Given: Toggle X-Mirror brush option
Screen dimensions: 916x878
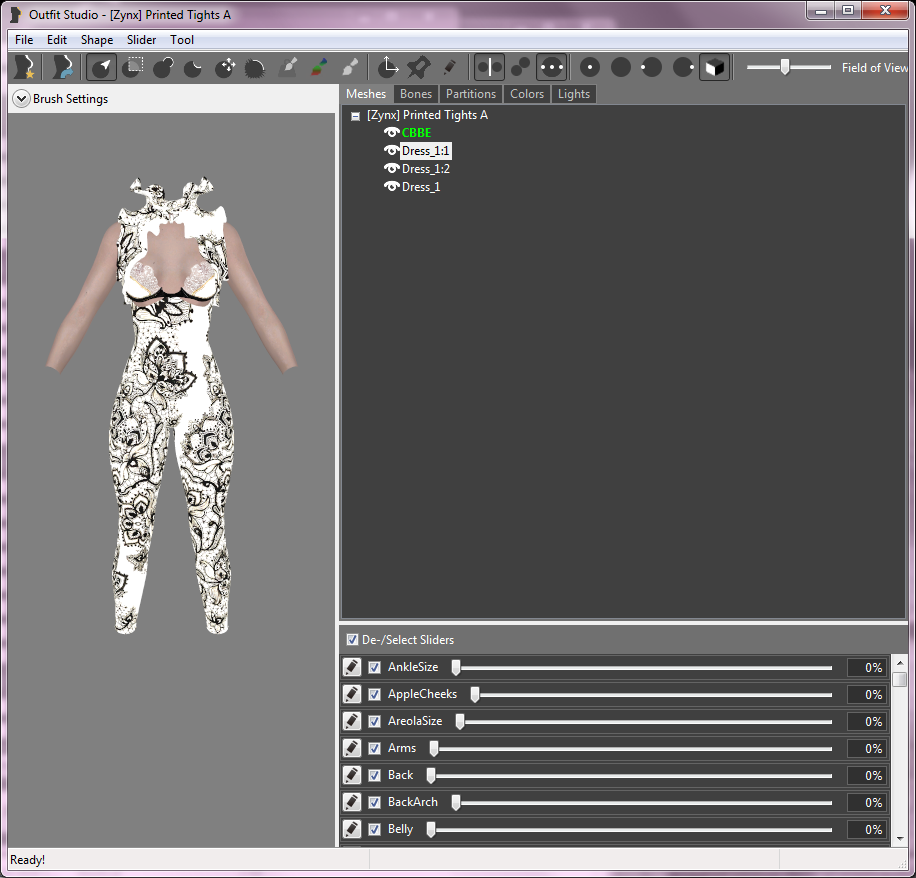Looking at the screenshot, I should 489,67.
